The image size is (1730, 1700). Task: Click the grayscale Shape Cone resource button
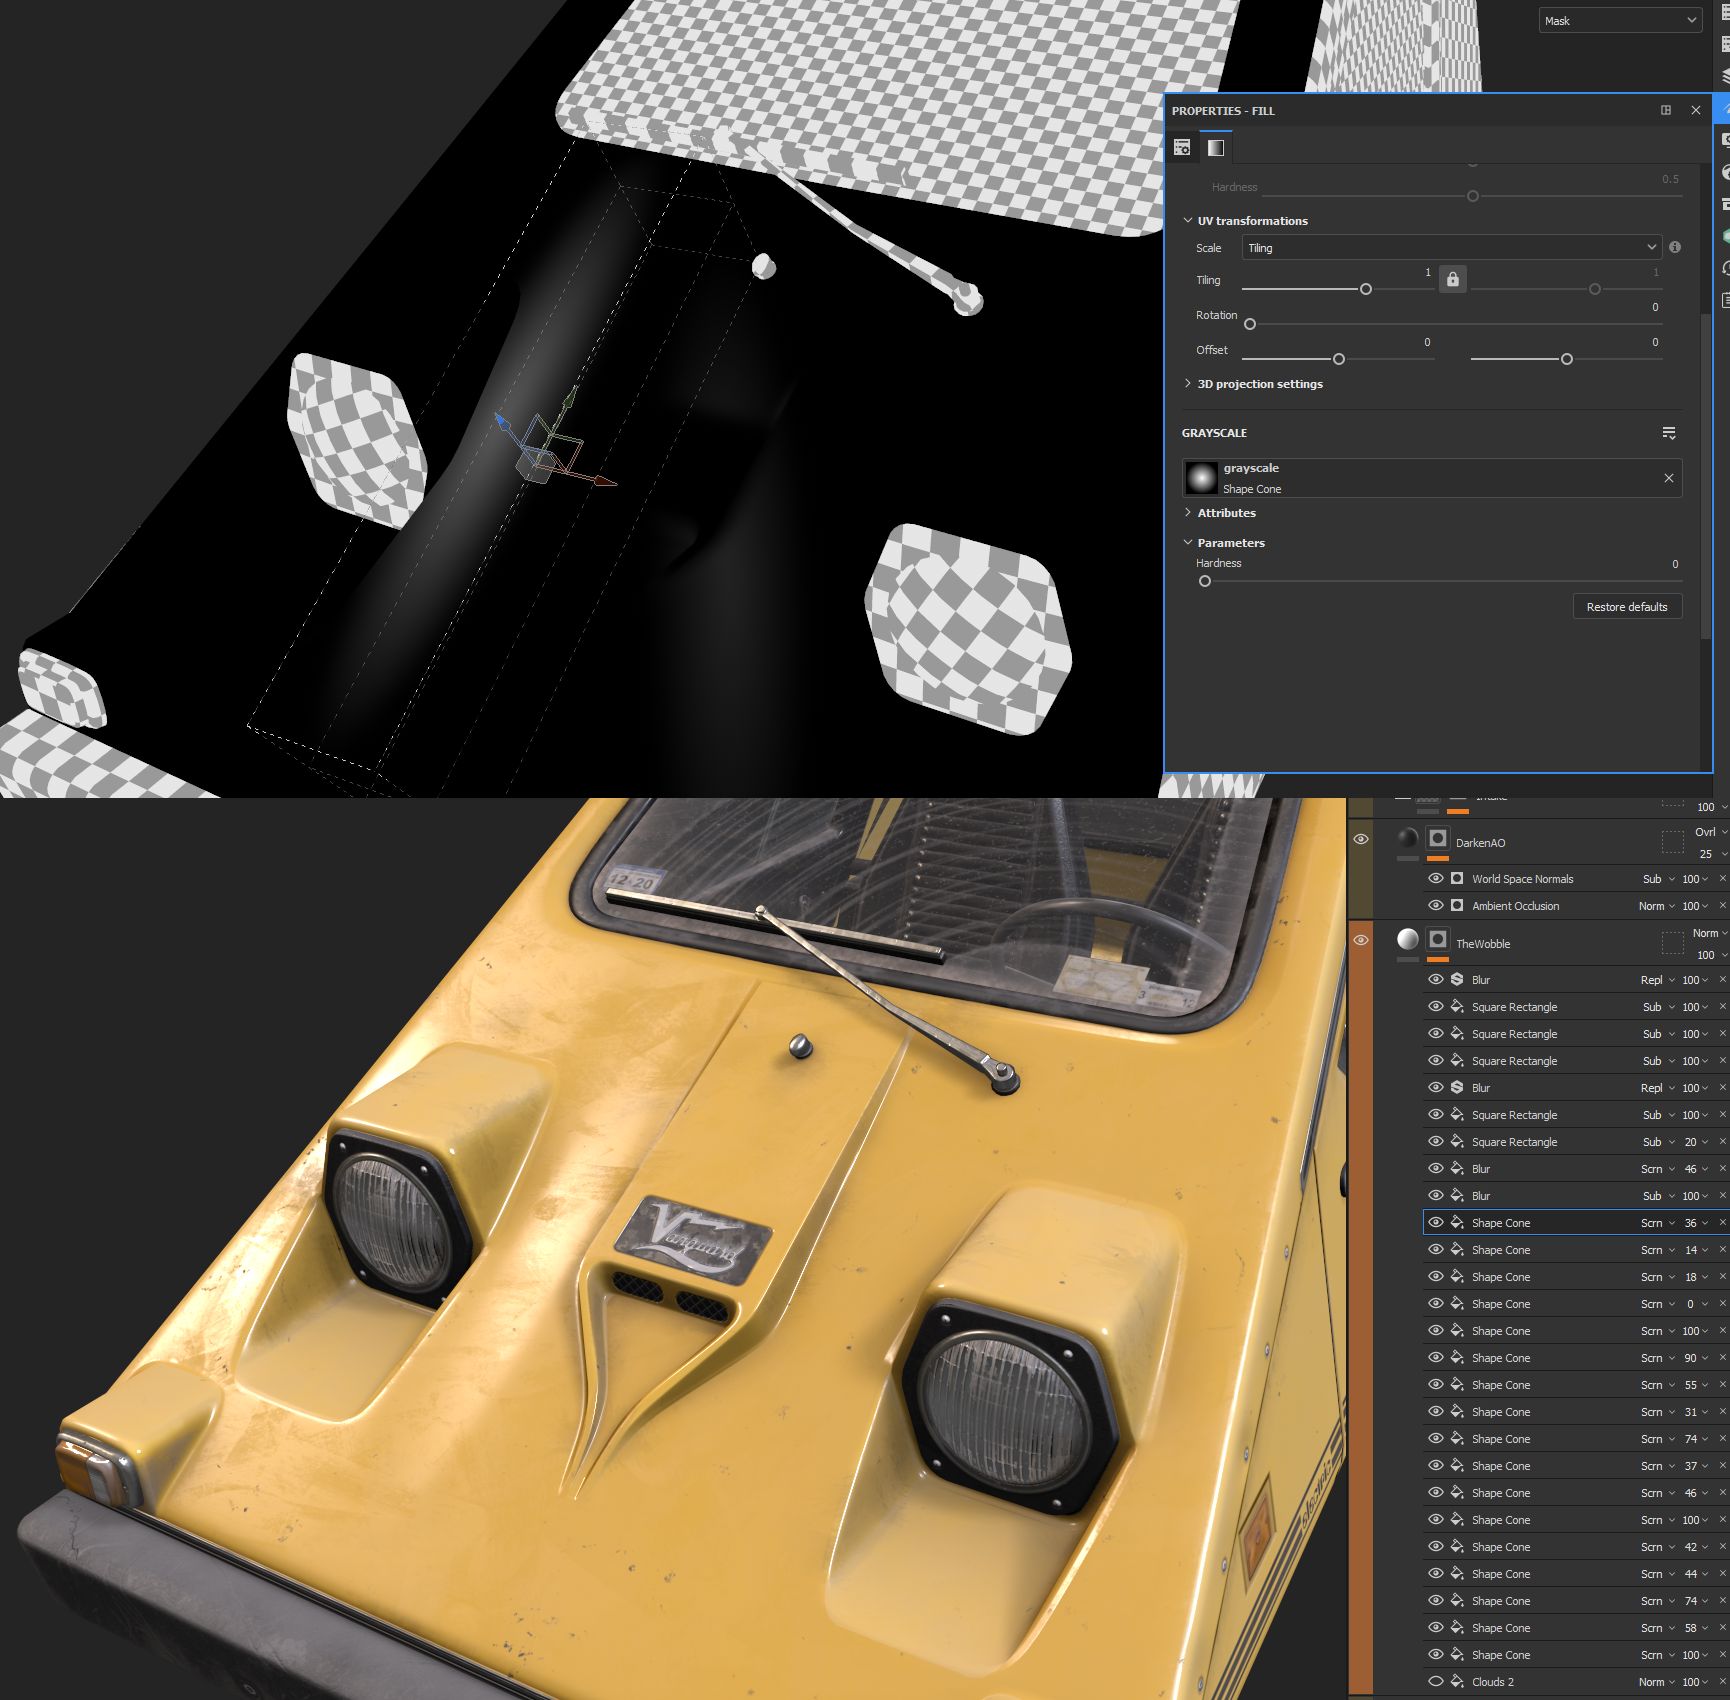pos(1432,478)
